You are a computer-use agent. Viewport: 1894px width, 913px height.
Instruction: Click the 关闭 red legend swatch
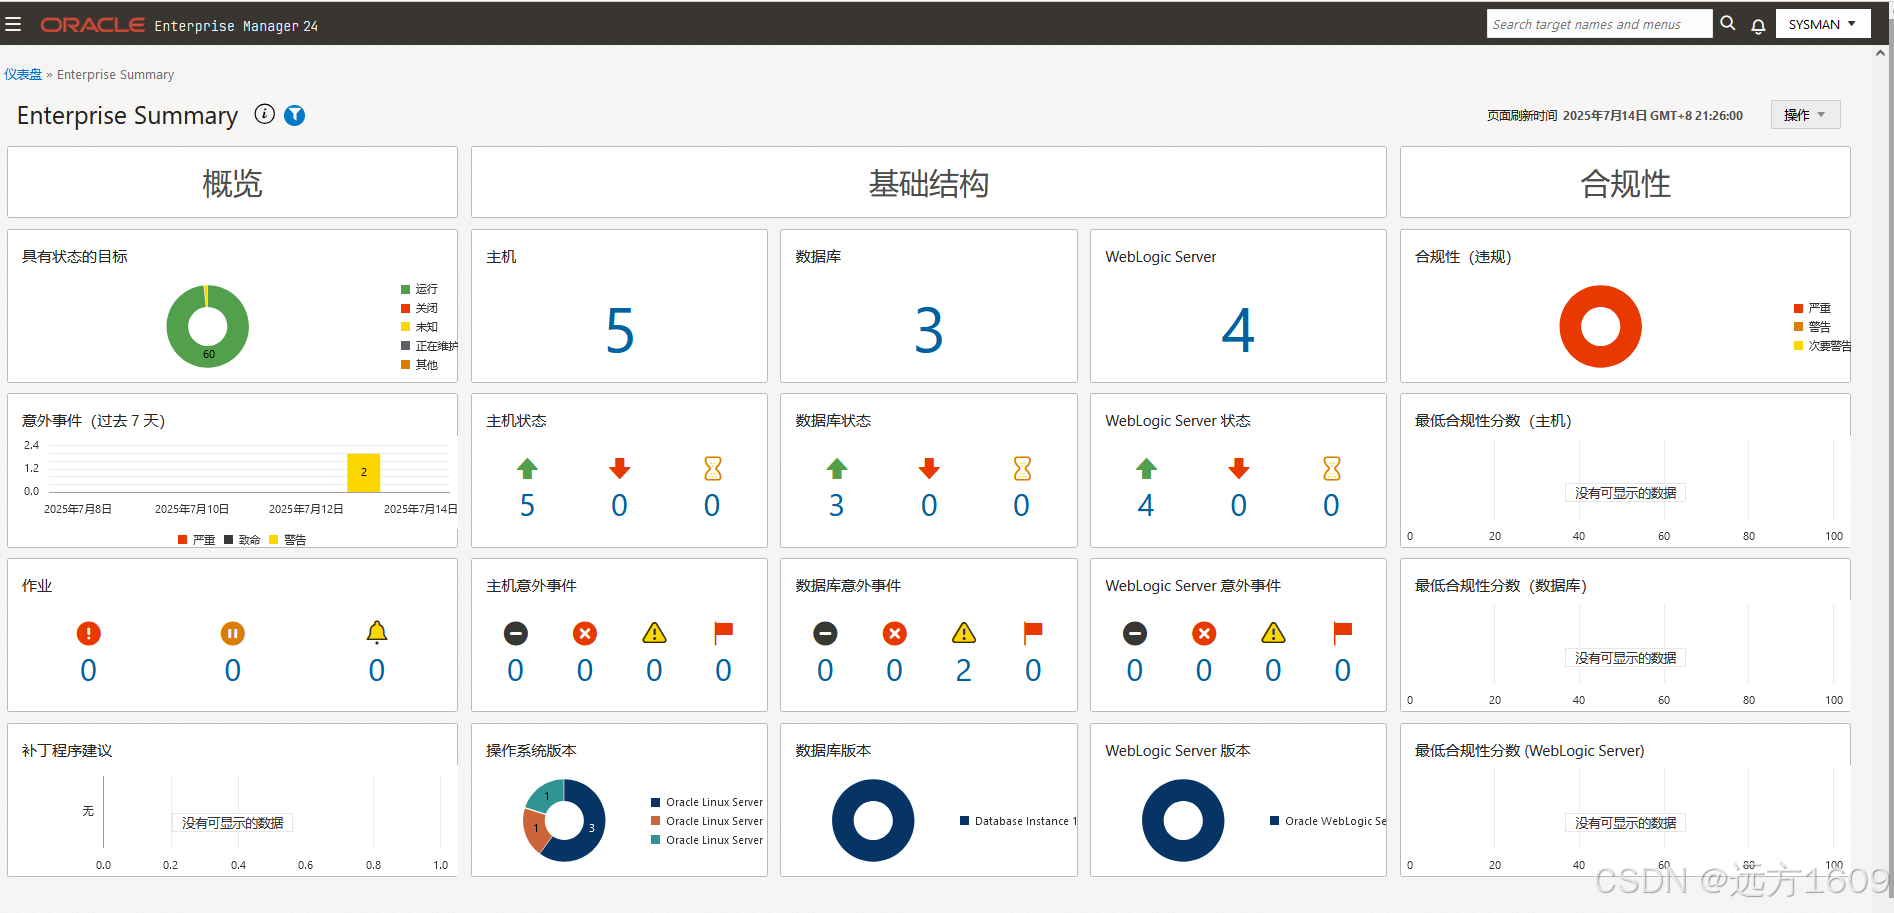pos(406,308)
